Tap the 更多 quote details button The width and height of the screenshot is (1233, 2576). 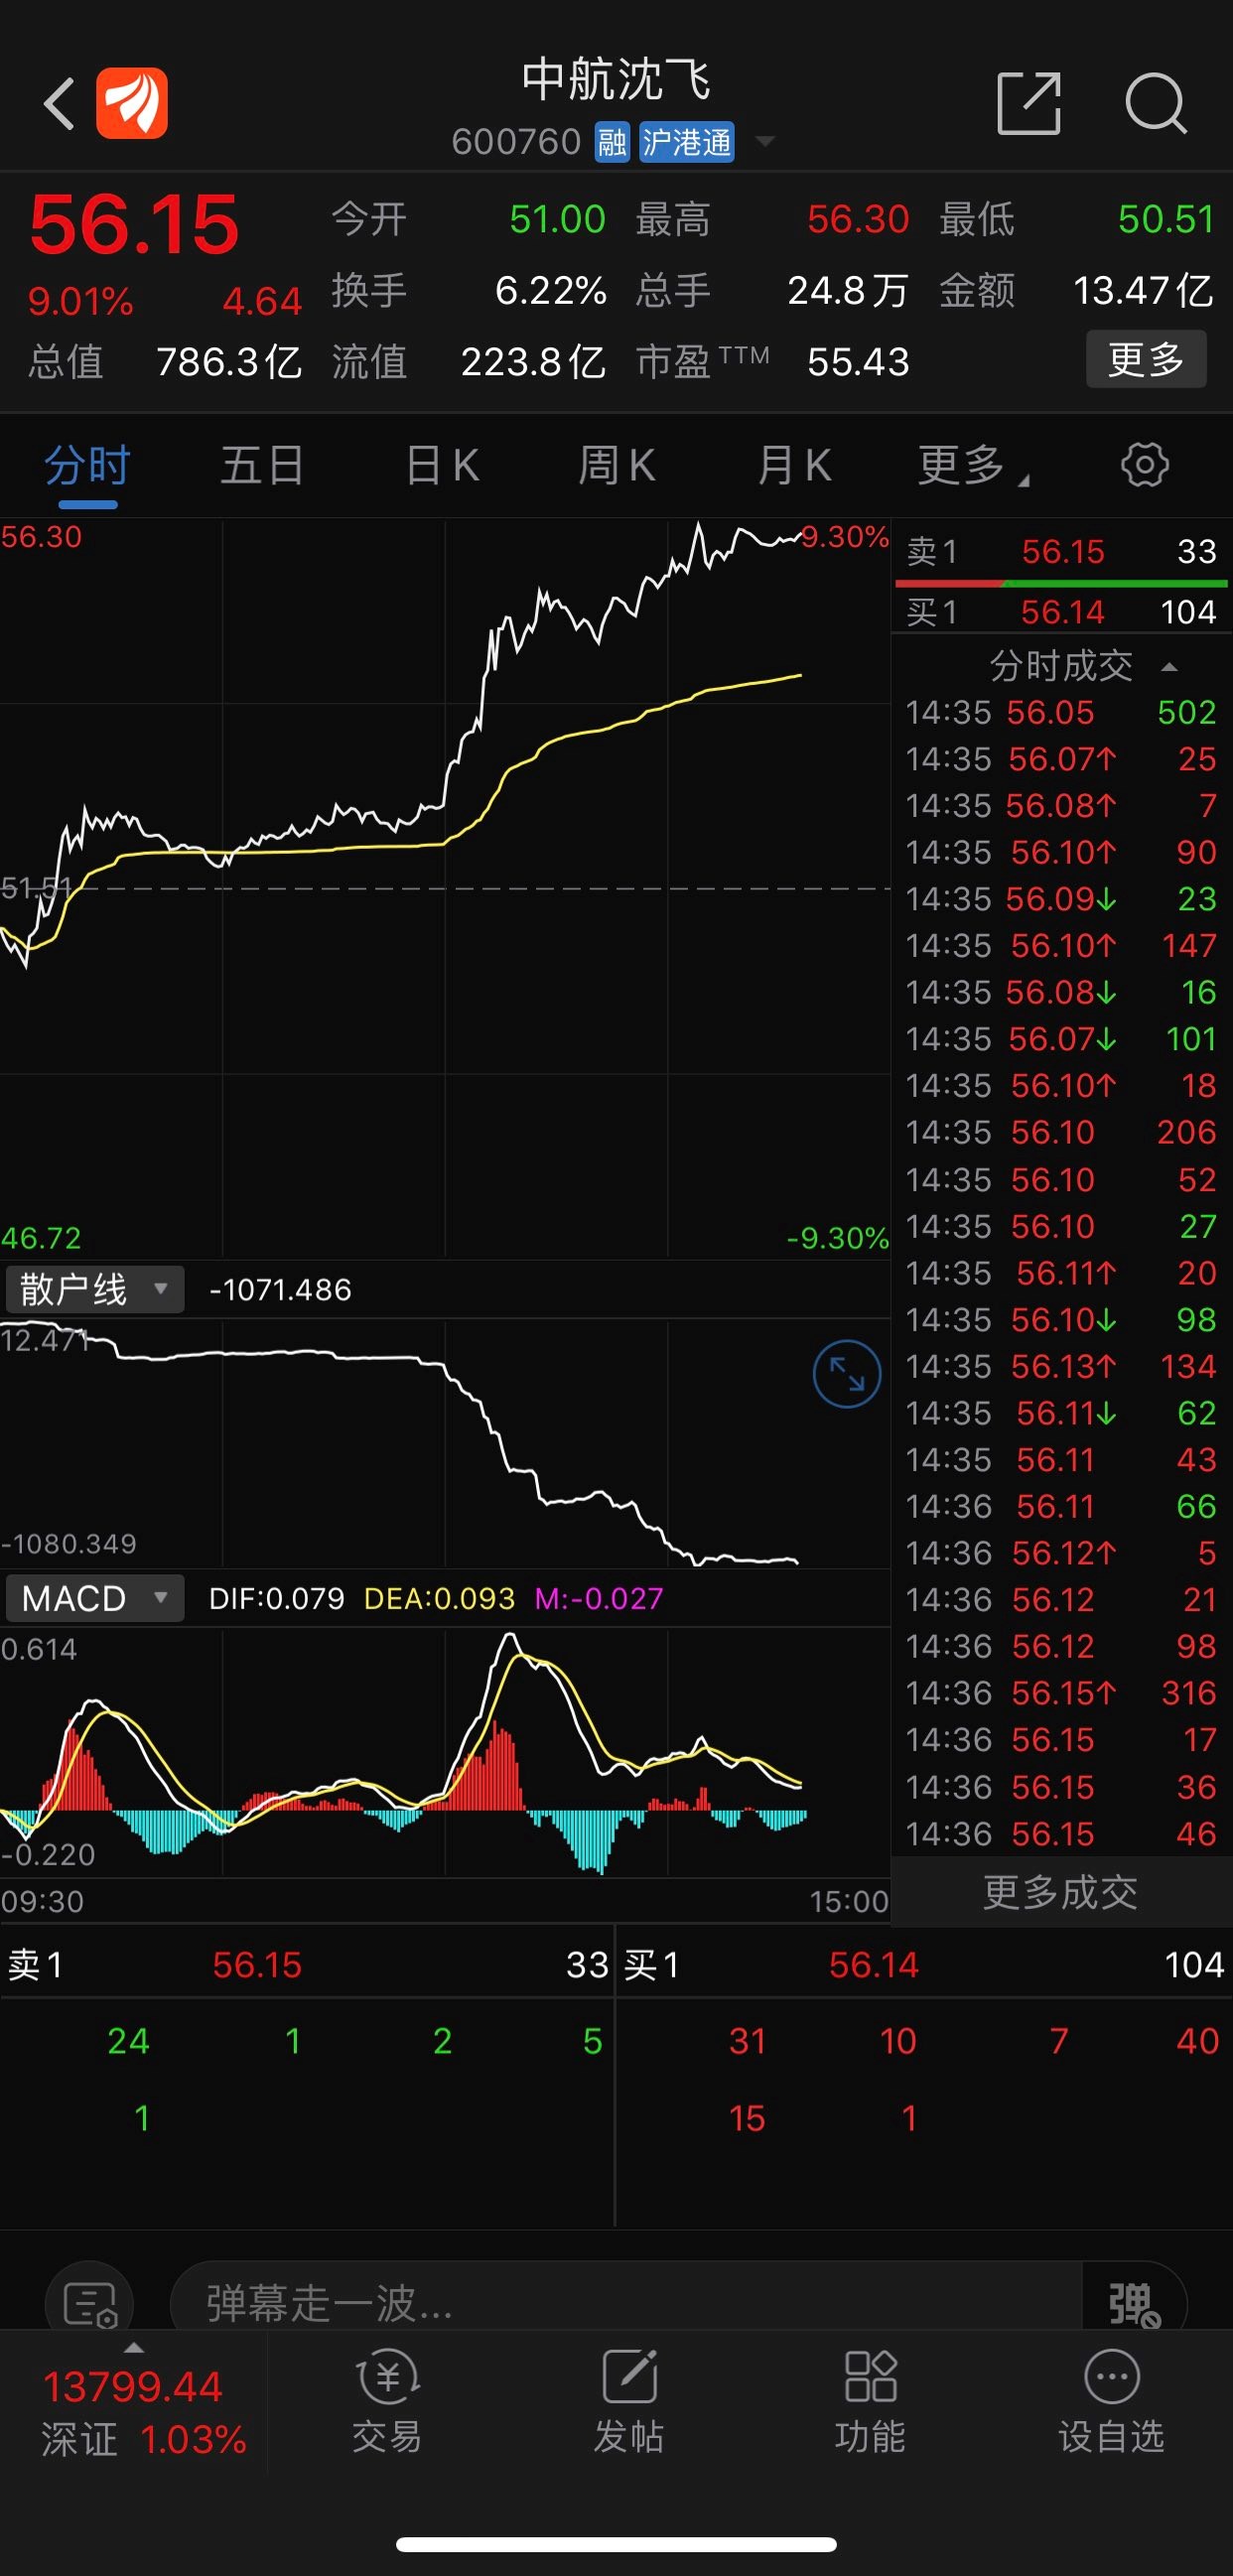click(1146, 359)
